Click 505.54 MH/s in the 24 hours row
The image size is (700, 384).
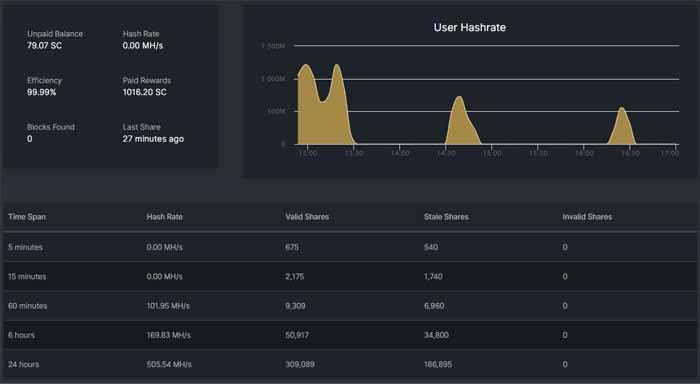coord(169,364)
